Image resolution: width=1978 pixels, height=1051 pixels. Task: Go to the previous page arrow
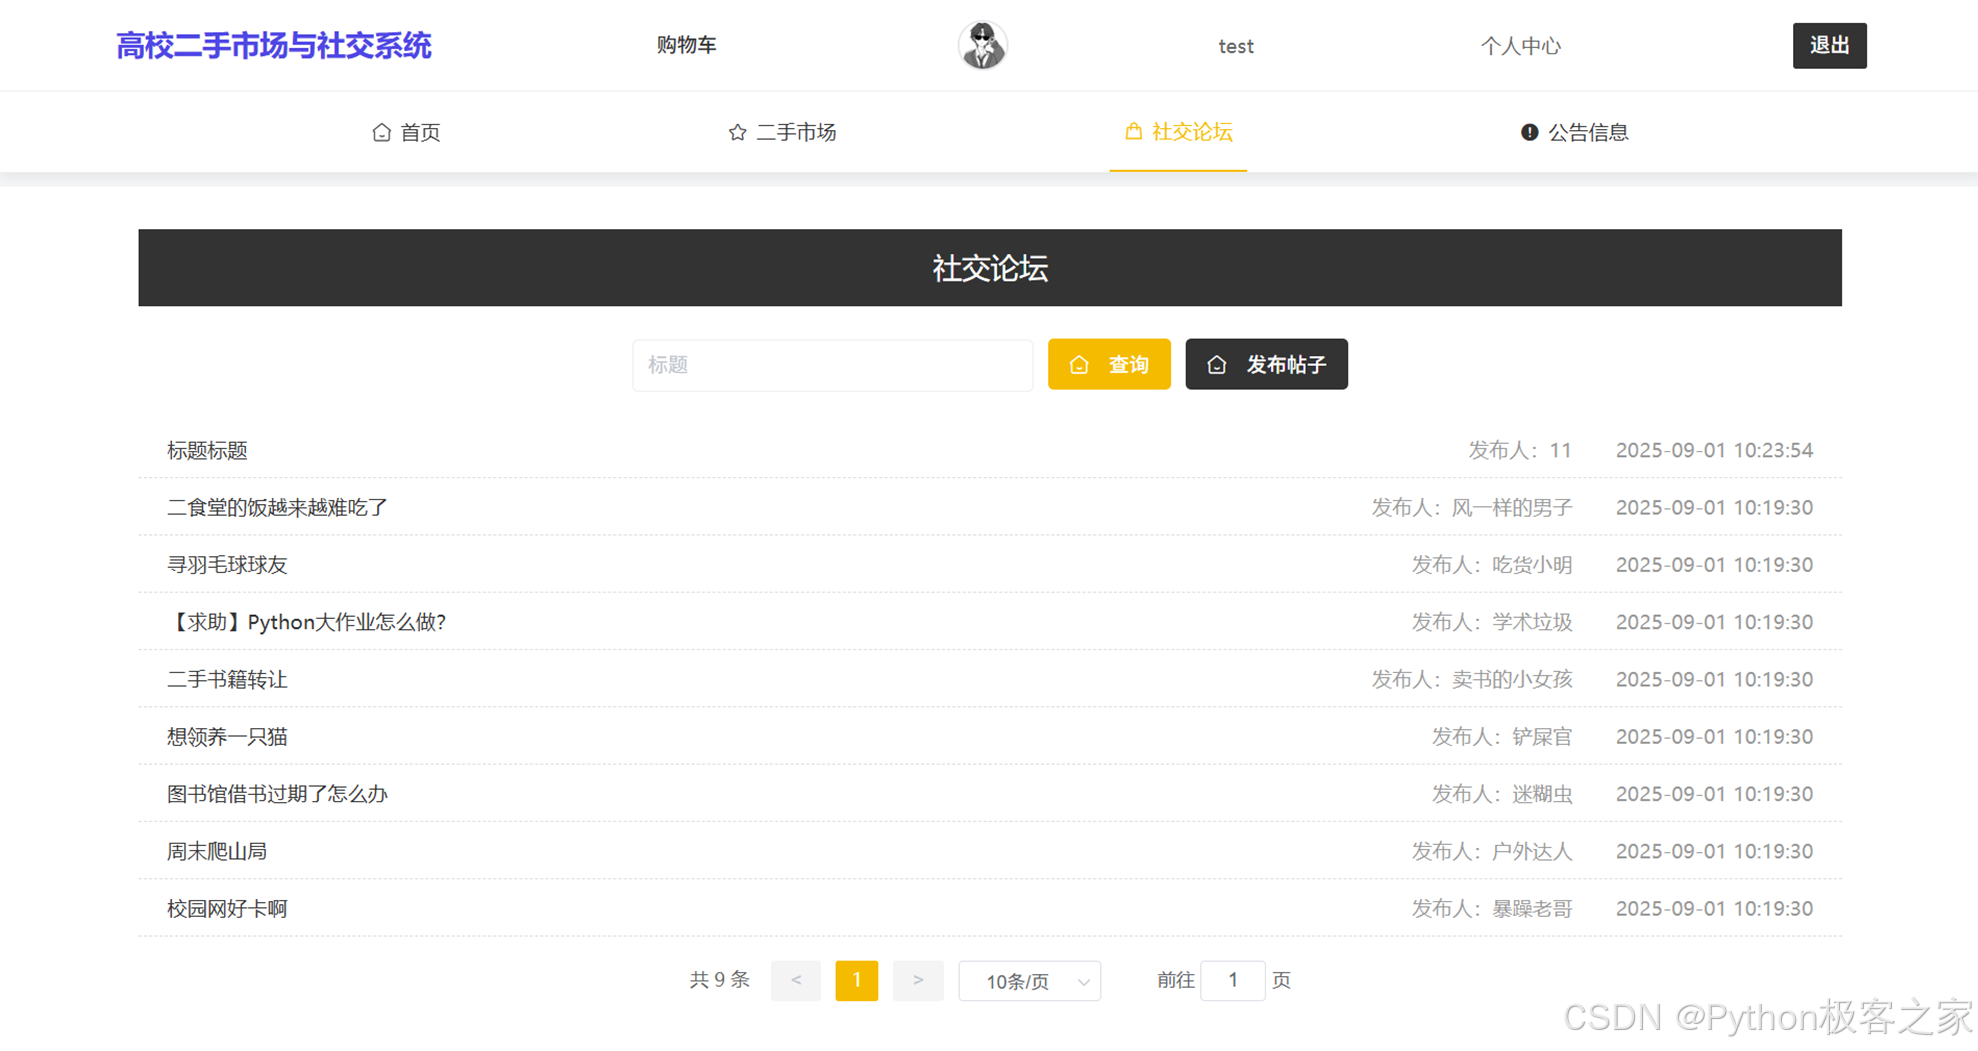[x=796, y=980]
